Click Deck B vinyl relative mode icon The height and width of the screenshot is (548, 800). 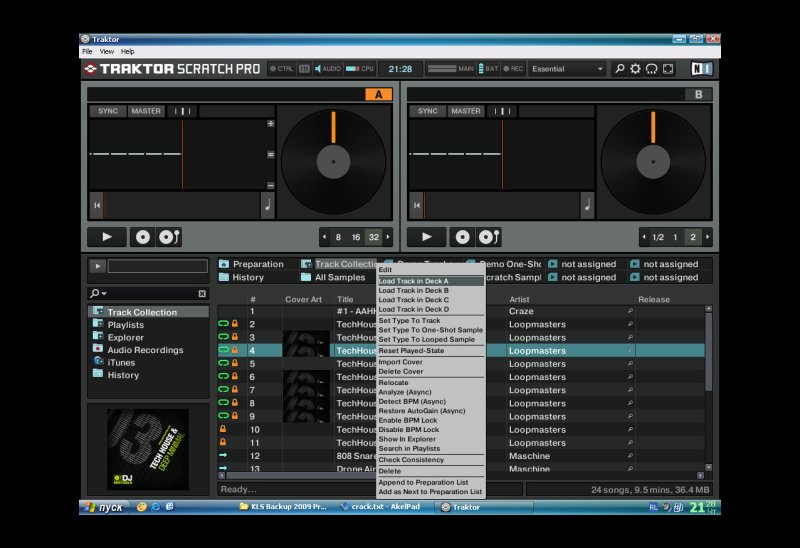(x=489, y=237)
